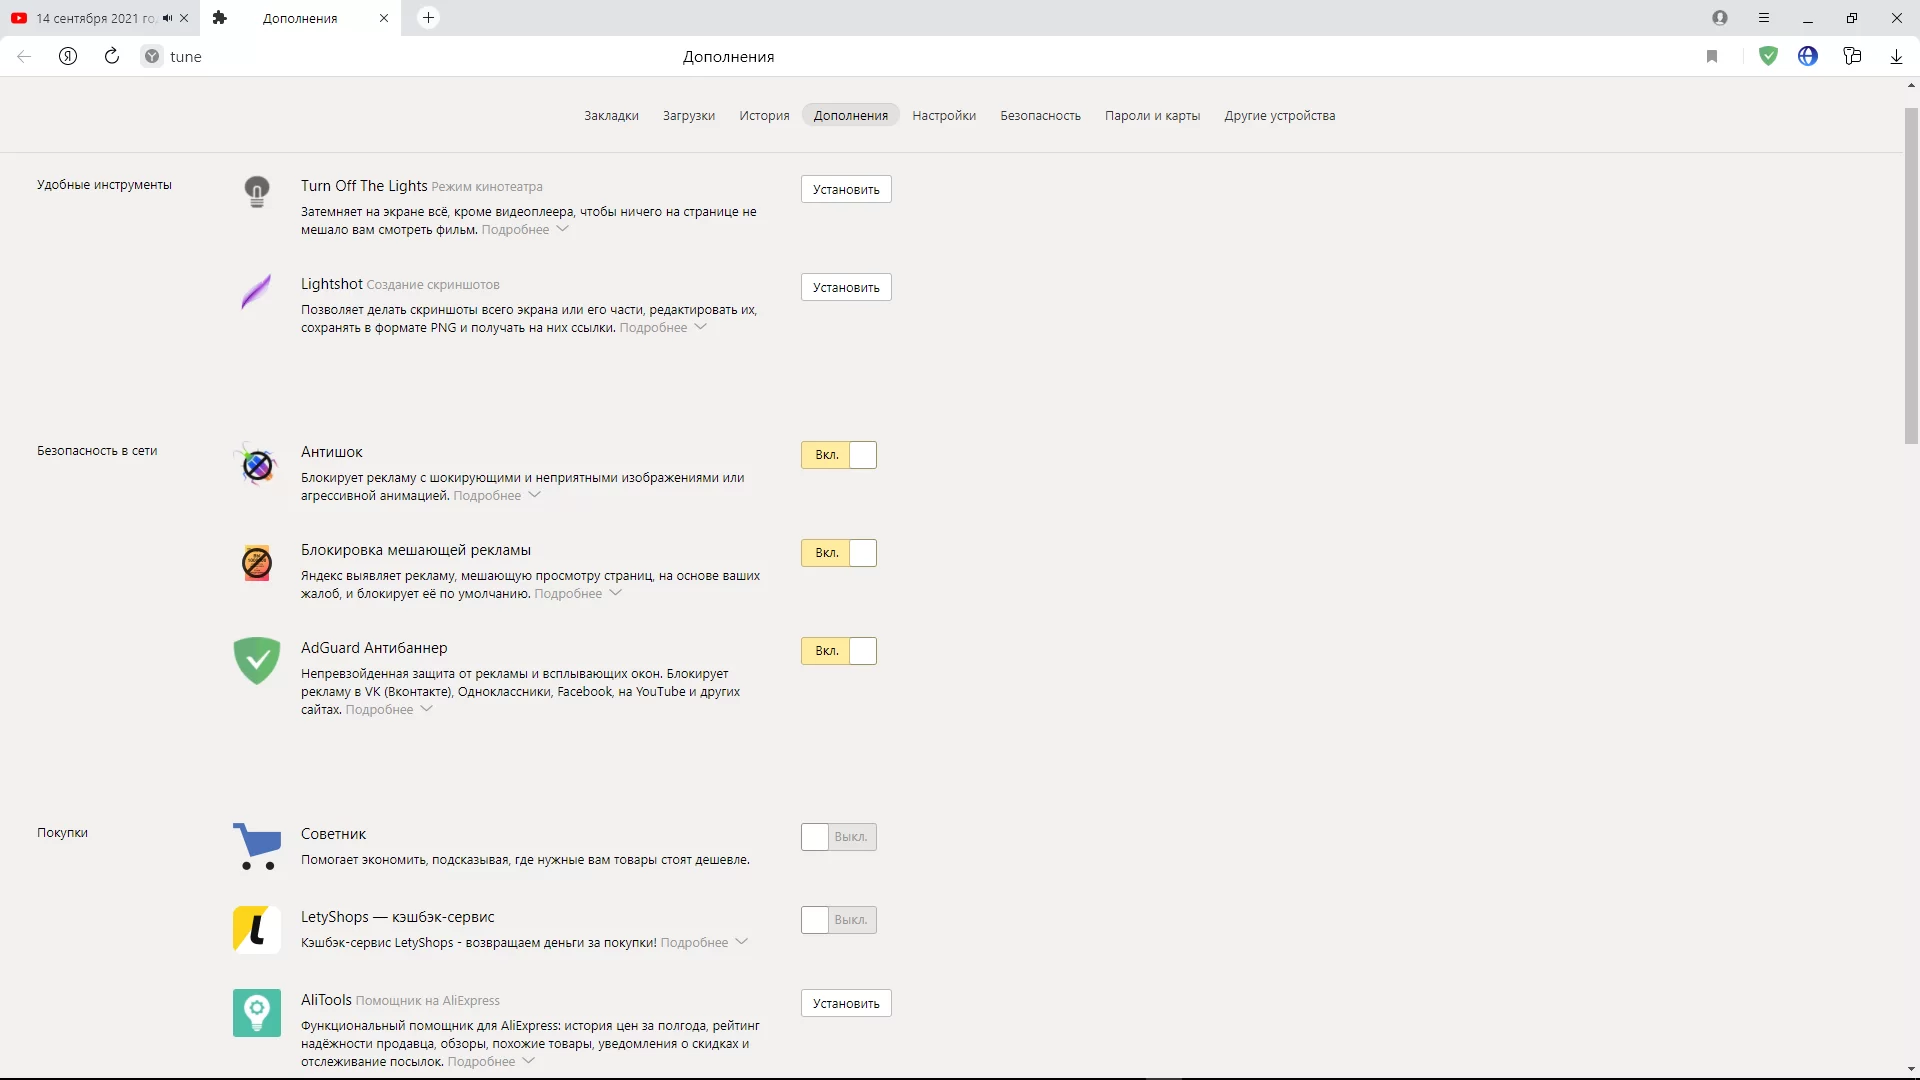
Task: Go to the Настройки tab
Action: click(x=944, y=116)
